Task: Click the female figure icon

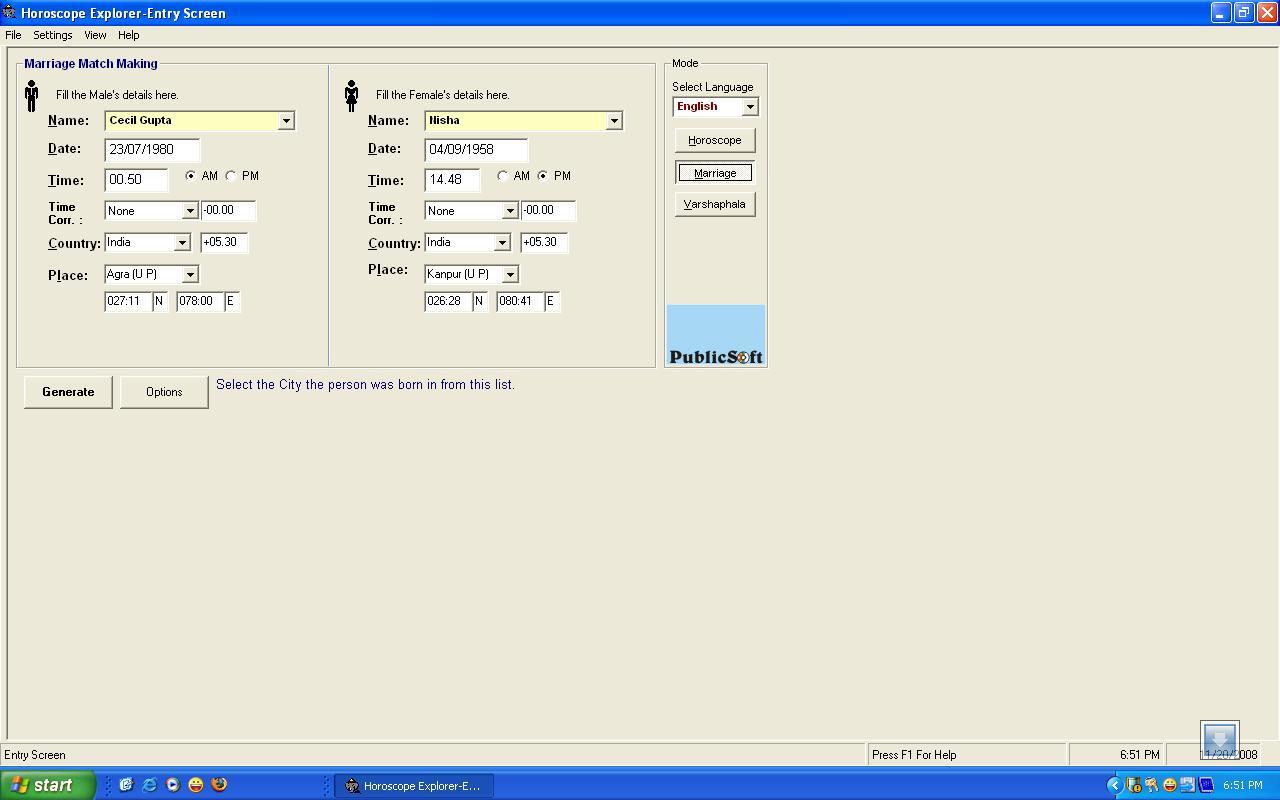Action: point(351,96)
